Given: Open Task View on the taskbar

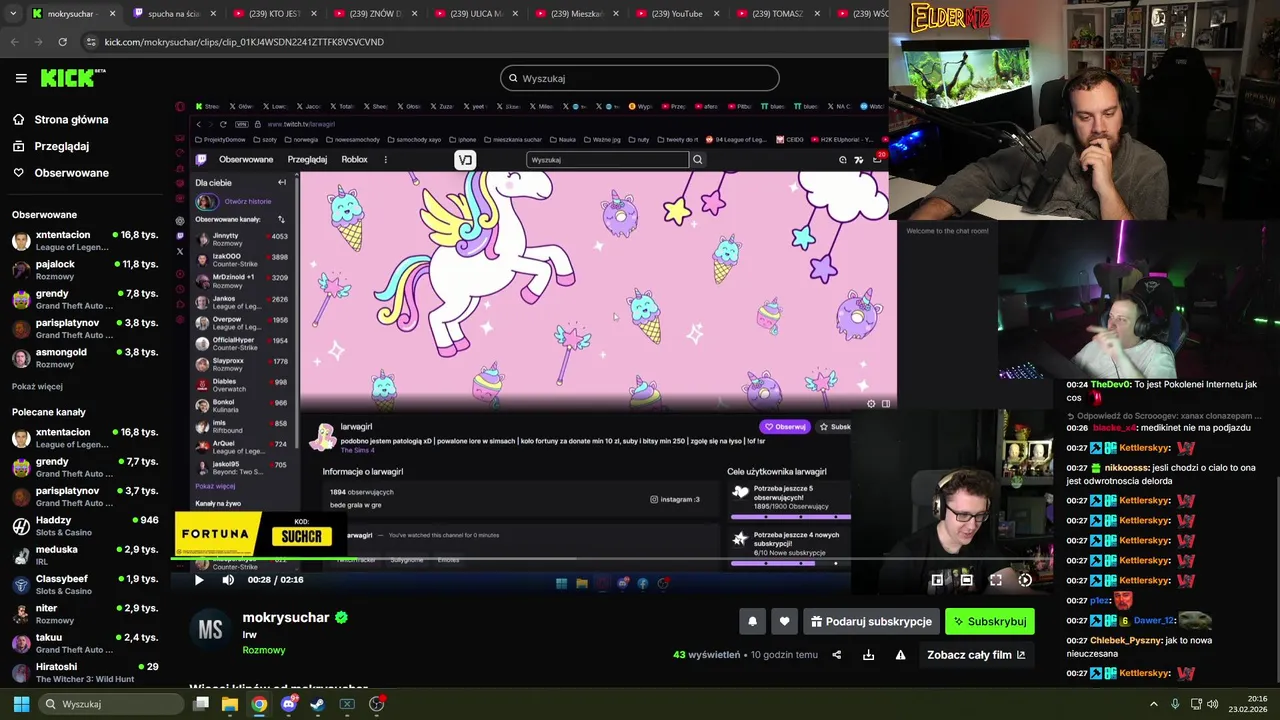Looking at the screenshot, I should pos(200,704).
